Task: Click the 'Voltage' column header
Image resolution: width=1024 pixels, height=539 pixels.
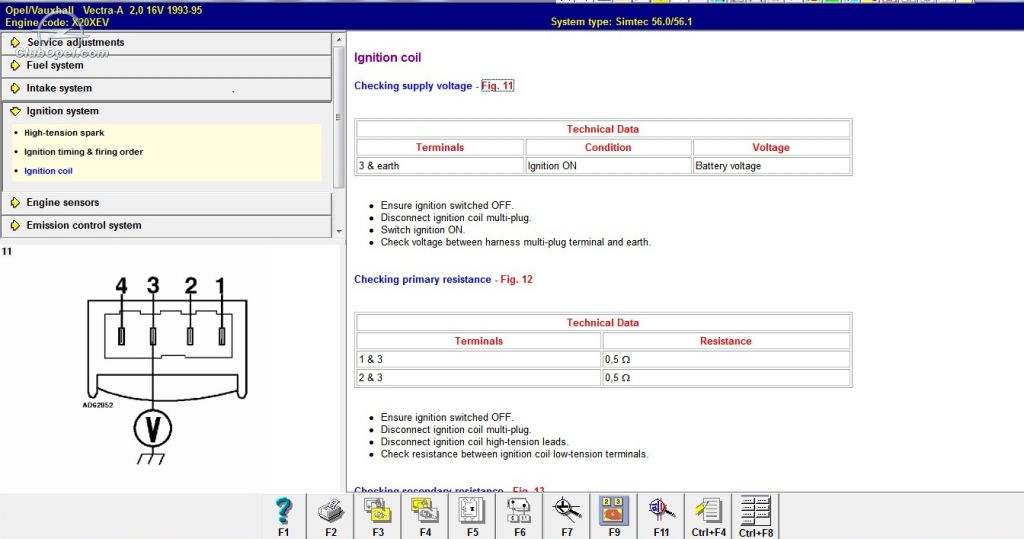Action: [x=771, y=148]
